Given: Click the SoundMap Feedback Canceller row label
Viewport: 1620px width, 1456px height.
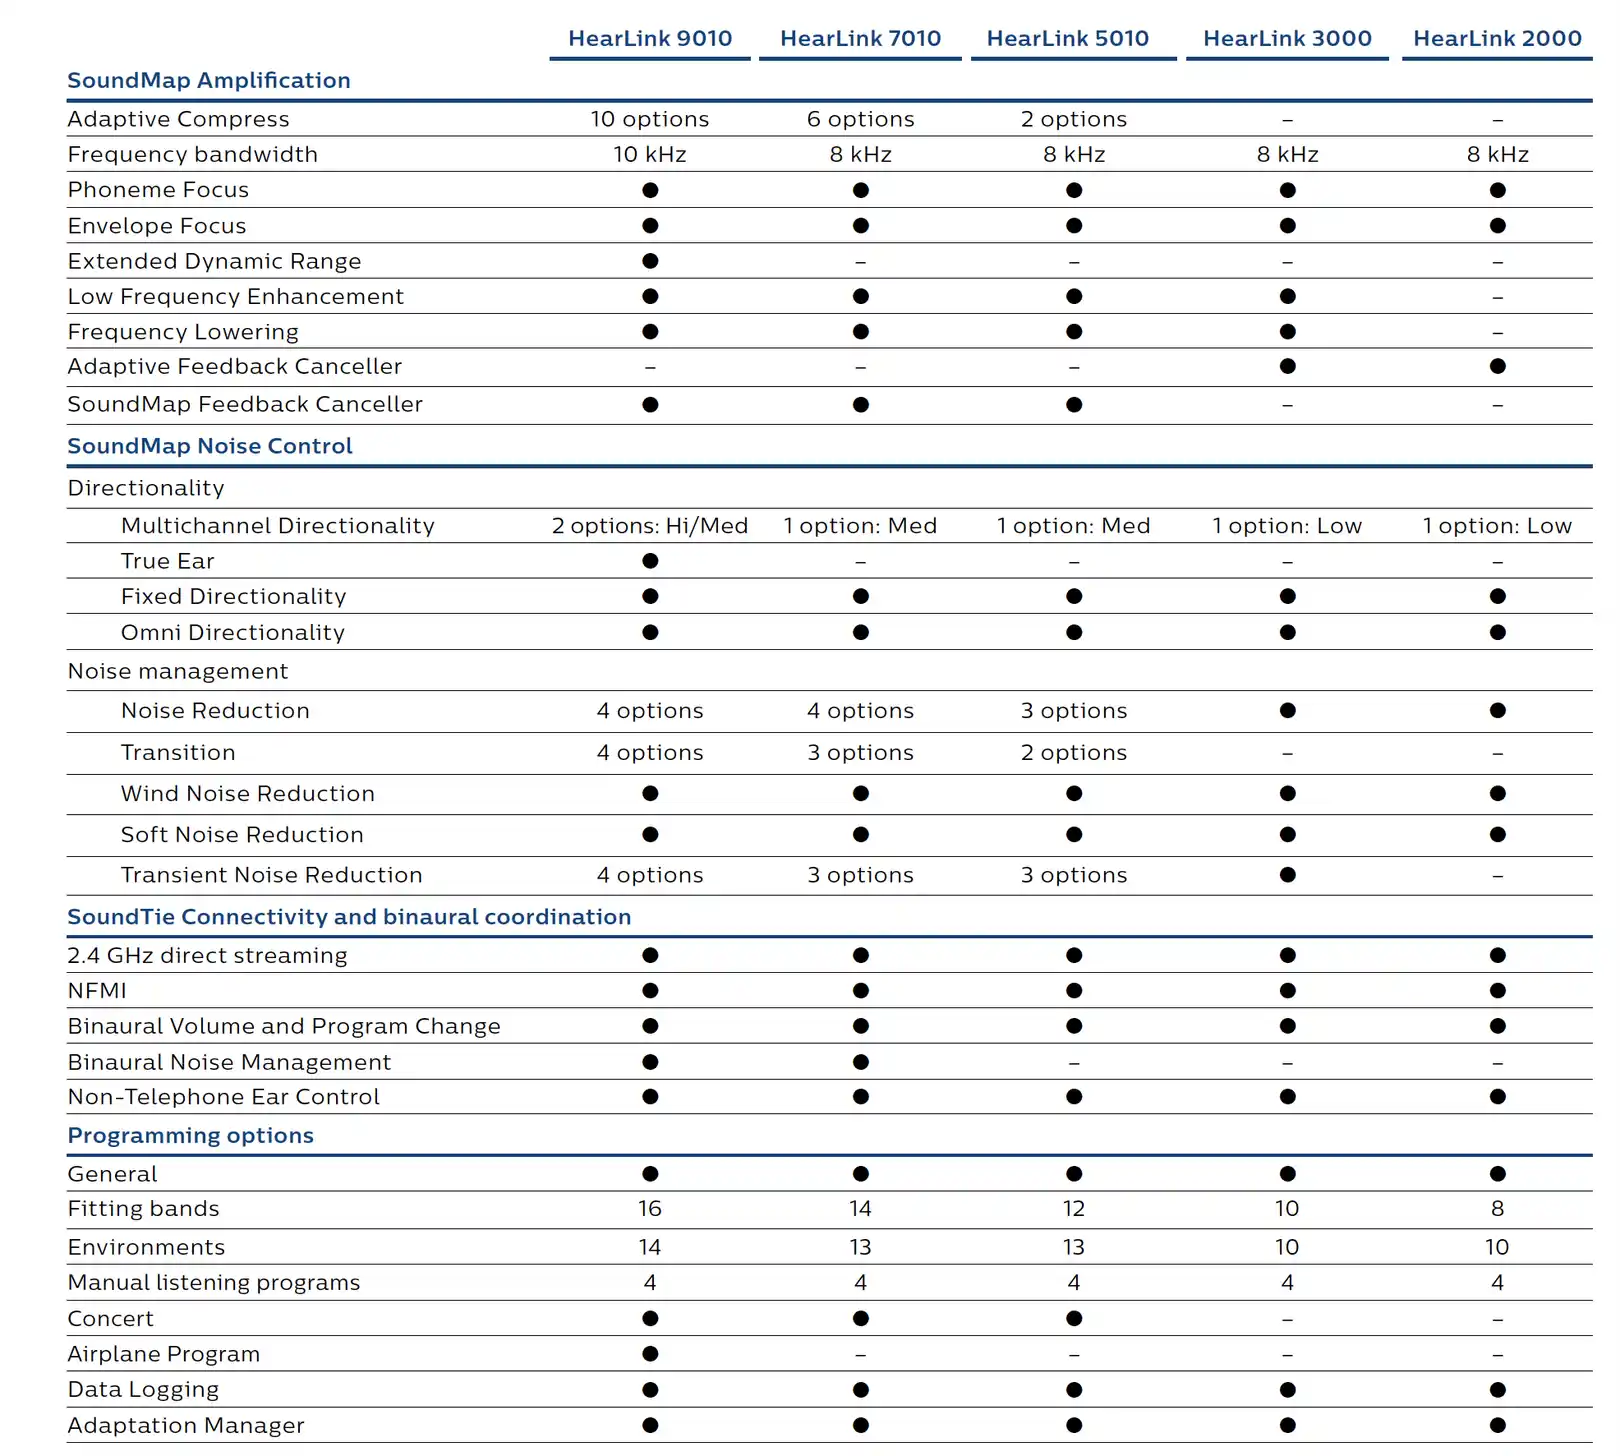Looking at the screenshot, I should tap(245, 405).
